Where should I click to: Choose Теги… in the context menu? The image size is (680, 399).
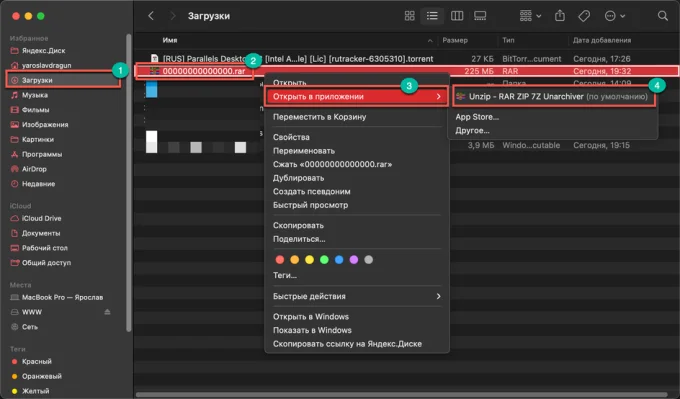(x=284, y=275)
